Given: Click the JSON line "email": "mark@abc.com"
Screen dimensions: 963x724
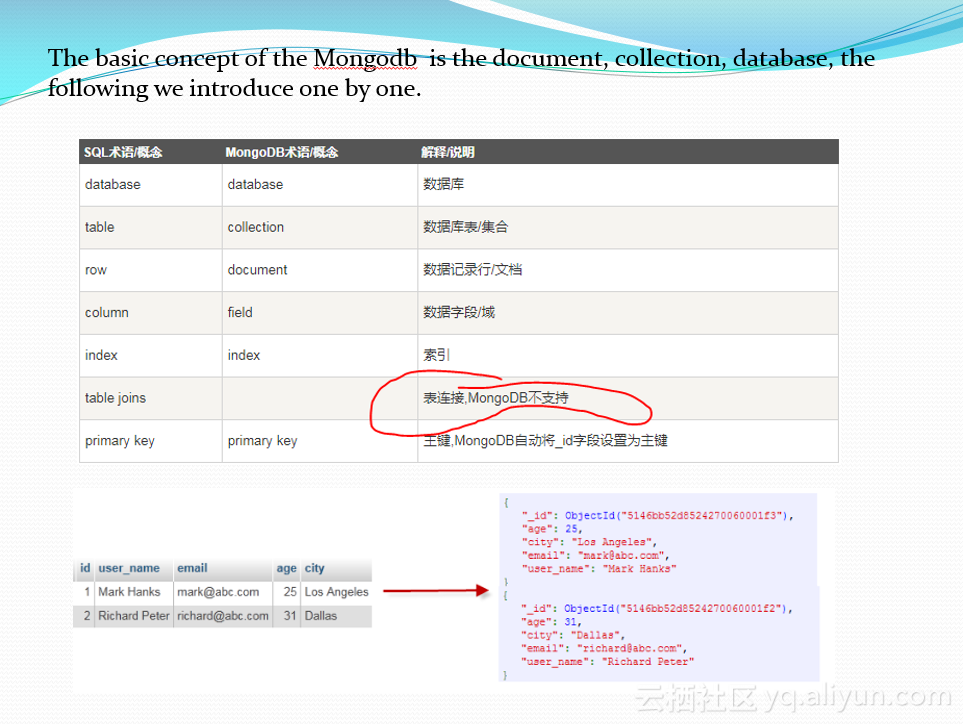Looking at the screenshot, I should (595, 556).
